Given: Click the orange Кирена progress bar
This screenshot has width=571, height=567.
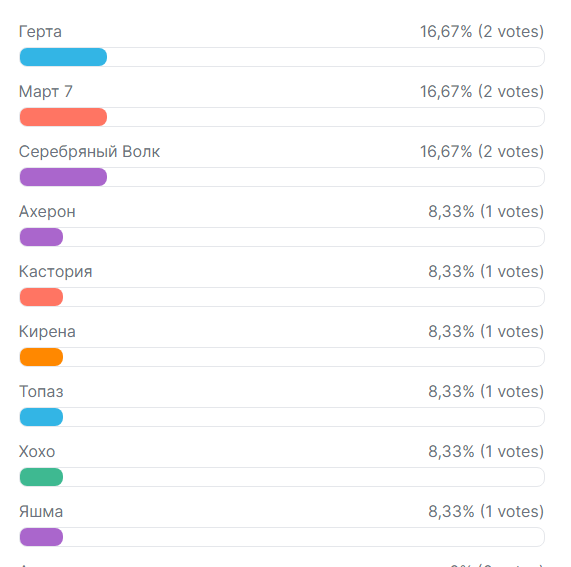Looking at the screenshot, I should tap(42, 357).
